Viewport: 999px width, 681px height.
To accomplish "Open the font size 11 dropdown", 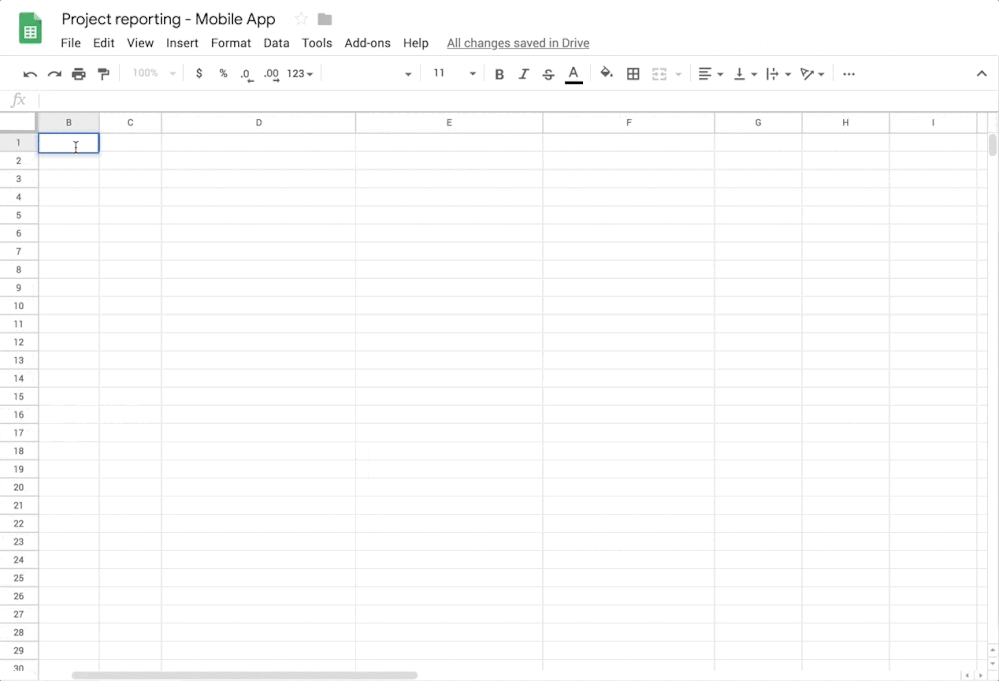I will (454, 73).
